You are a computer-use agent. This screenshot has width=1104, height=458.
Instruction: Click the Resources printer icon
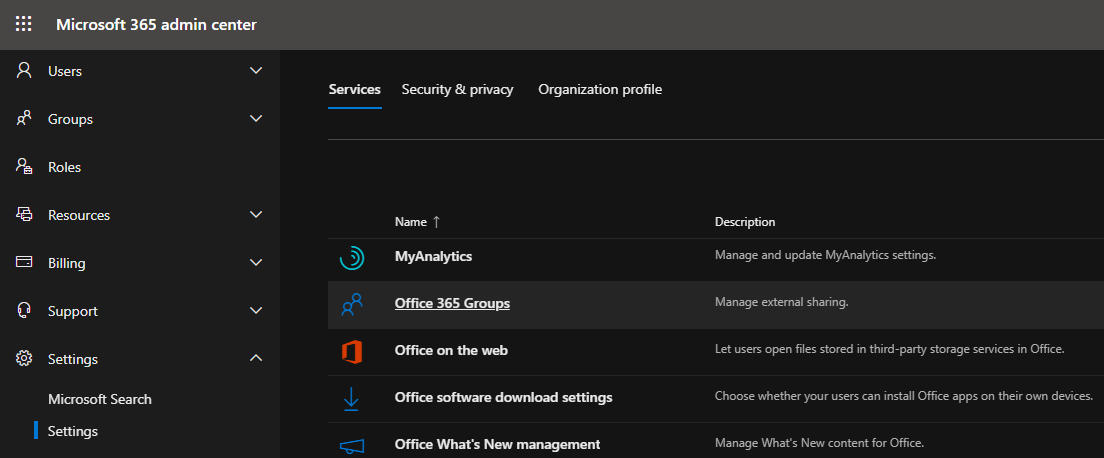tap(24, 214)
